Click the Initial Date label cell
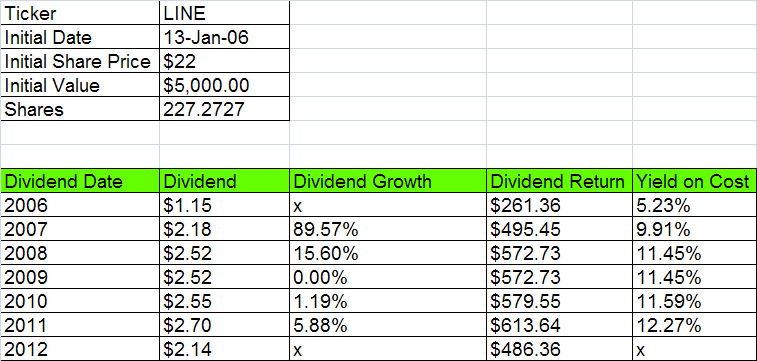The width and height of the screenshot is (757, 361). [x=80, y=37]
